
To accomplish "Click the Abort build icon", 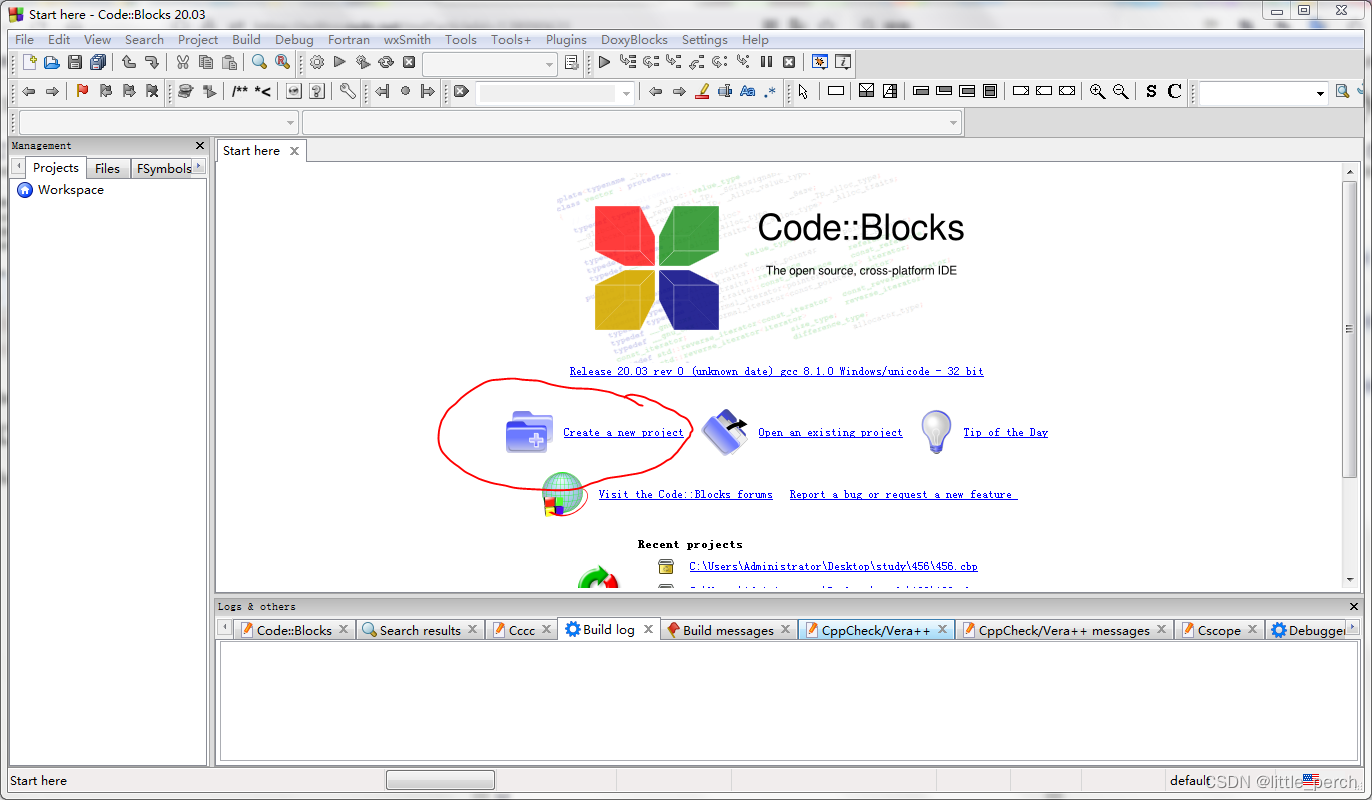I will 409,62.
